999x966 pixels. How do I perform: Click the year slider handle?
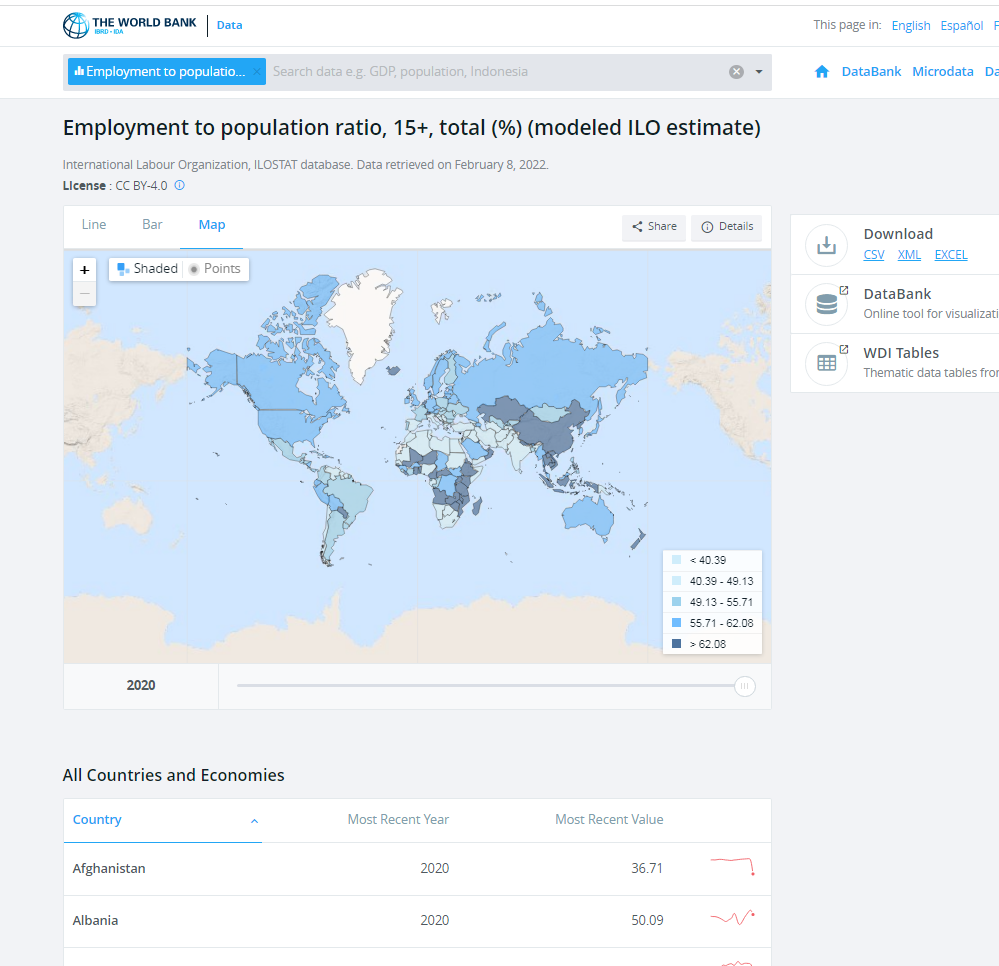[744, 686]
